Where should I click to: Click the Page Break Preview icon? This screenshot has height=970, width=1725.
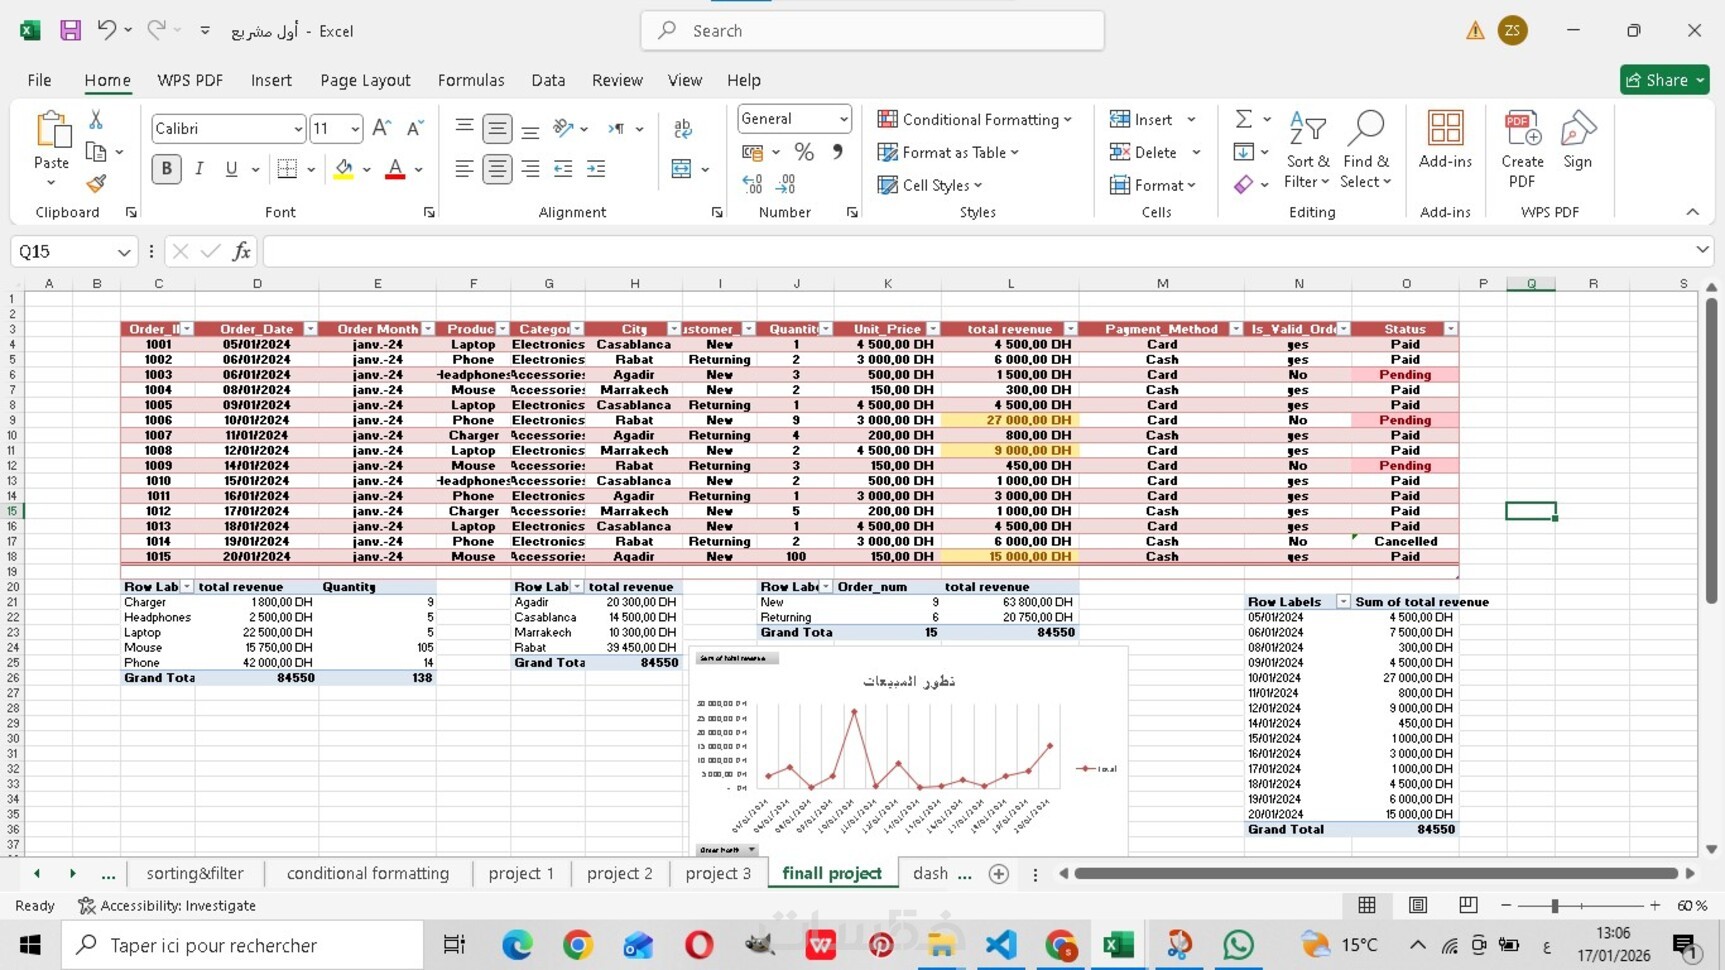click(1468, 905)
